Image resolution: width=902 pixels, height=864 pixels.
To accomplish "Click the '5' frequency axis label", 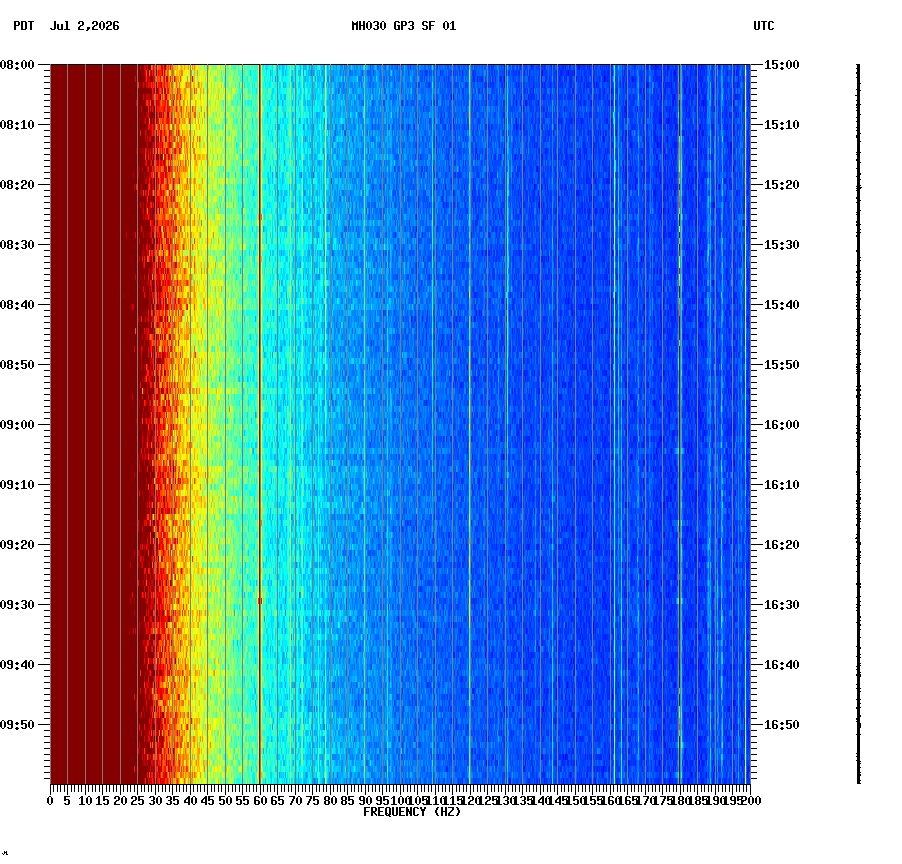I will pos(67,801).
